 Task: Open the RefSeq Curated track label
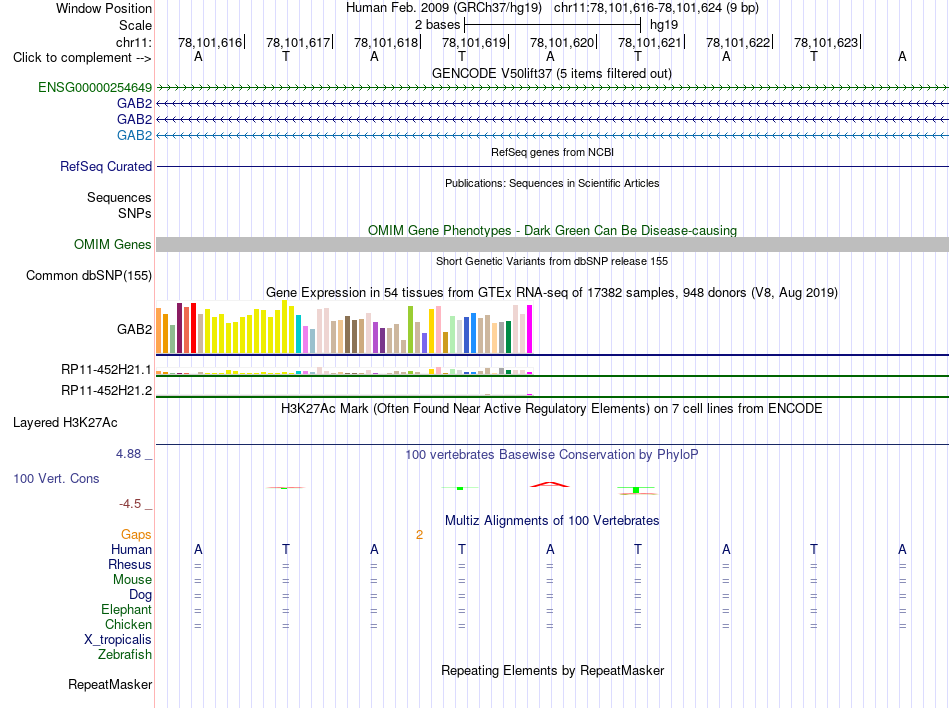click(106, 167)
